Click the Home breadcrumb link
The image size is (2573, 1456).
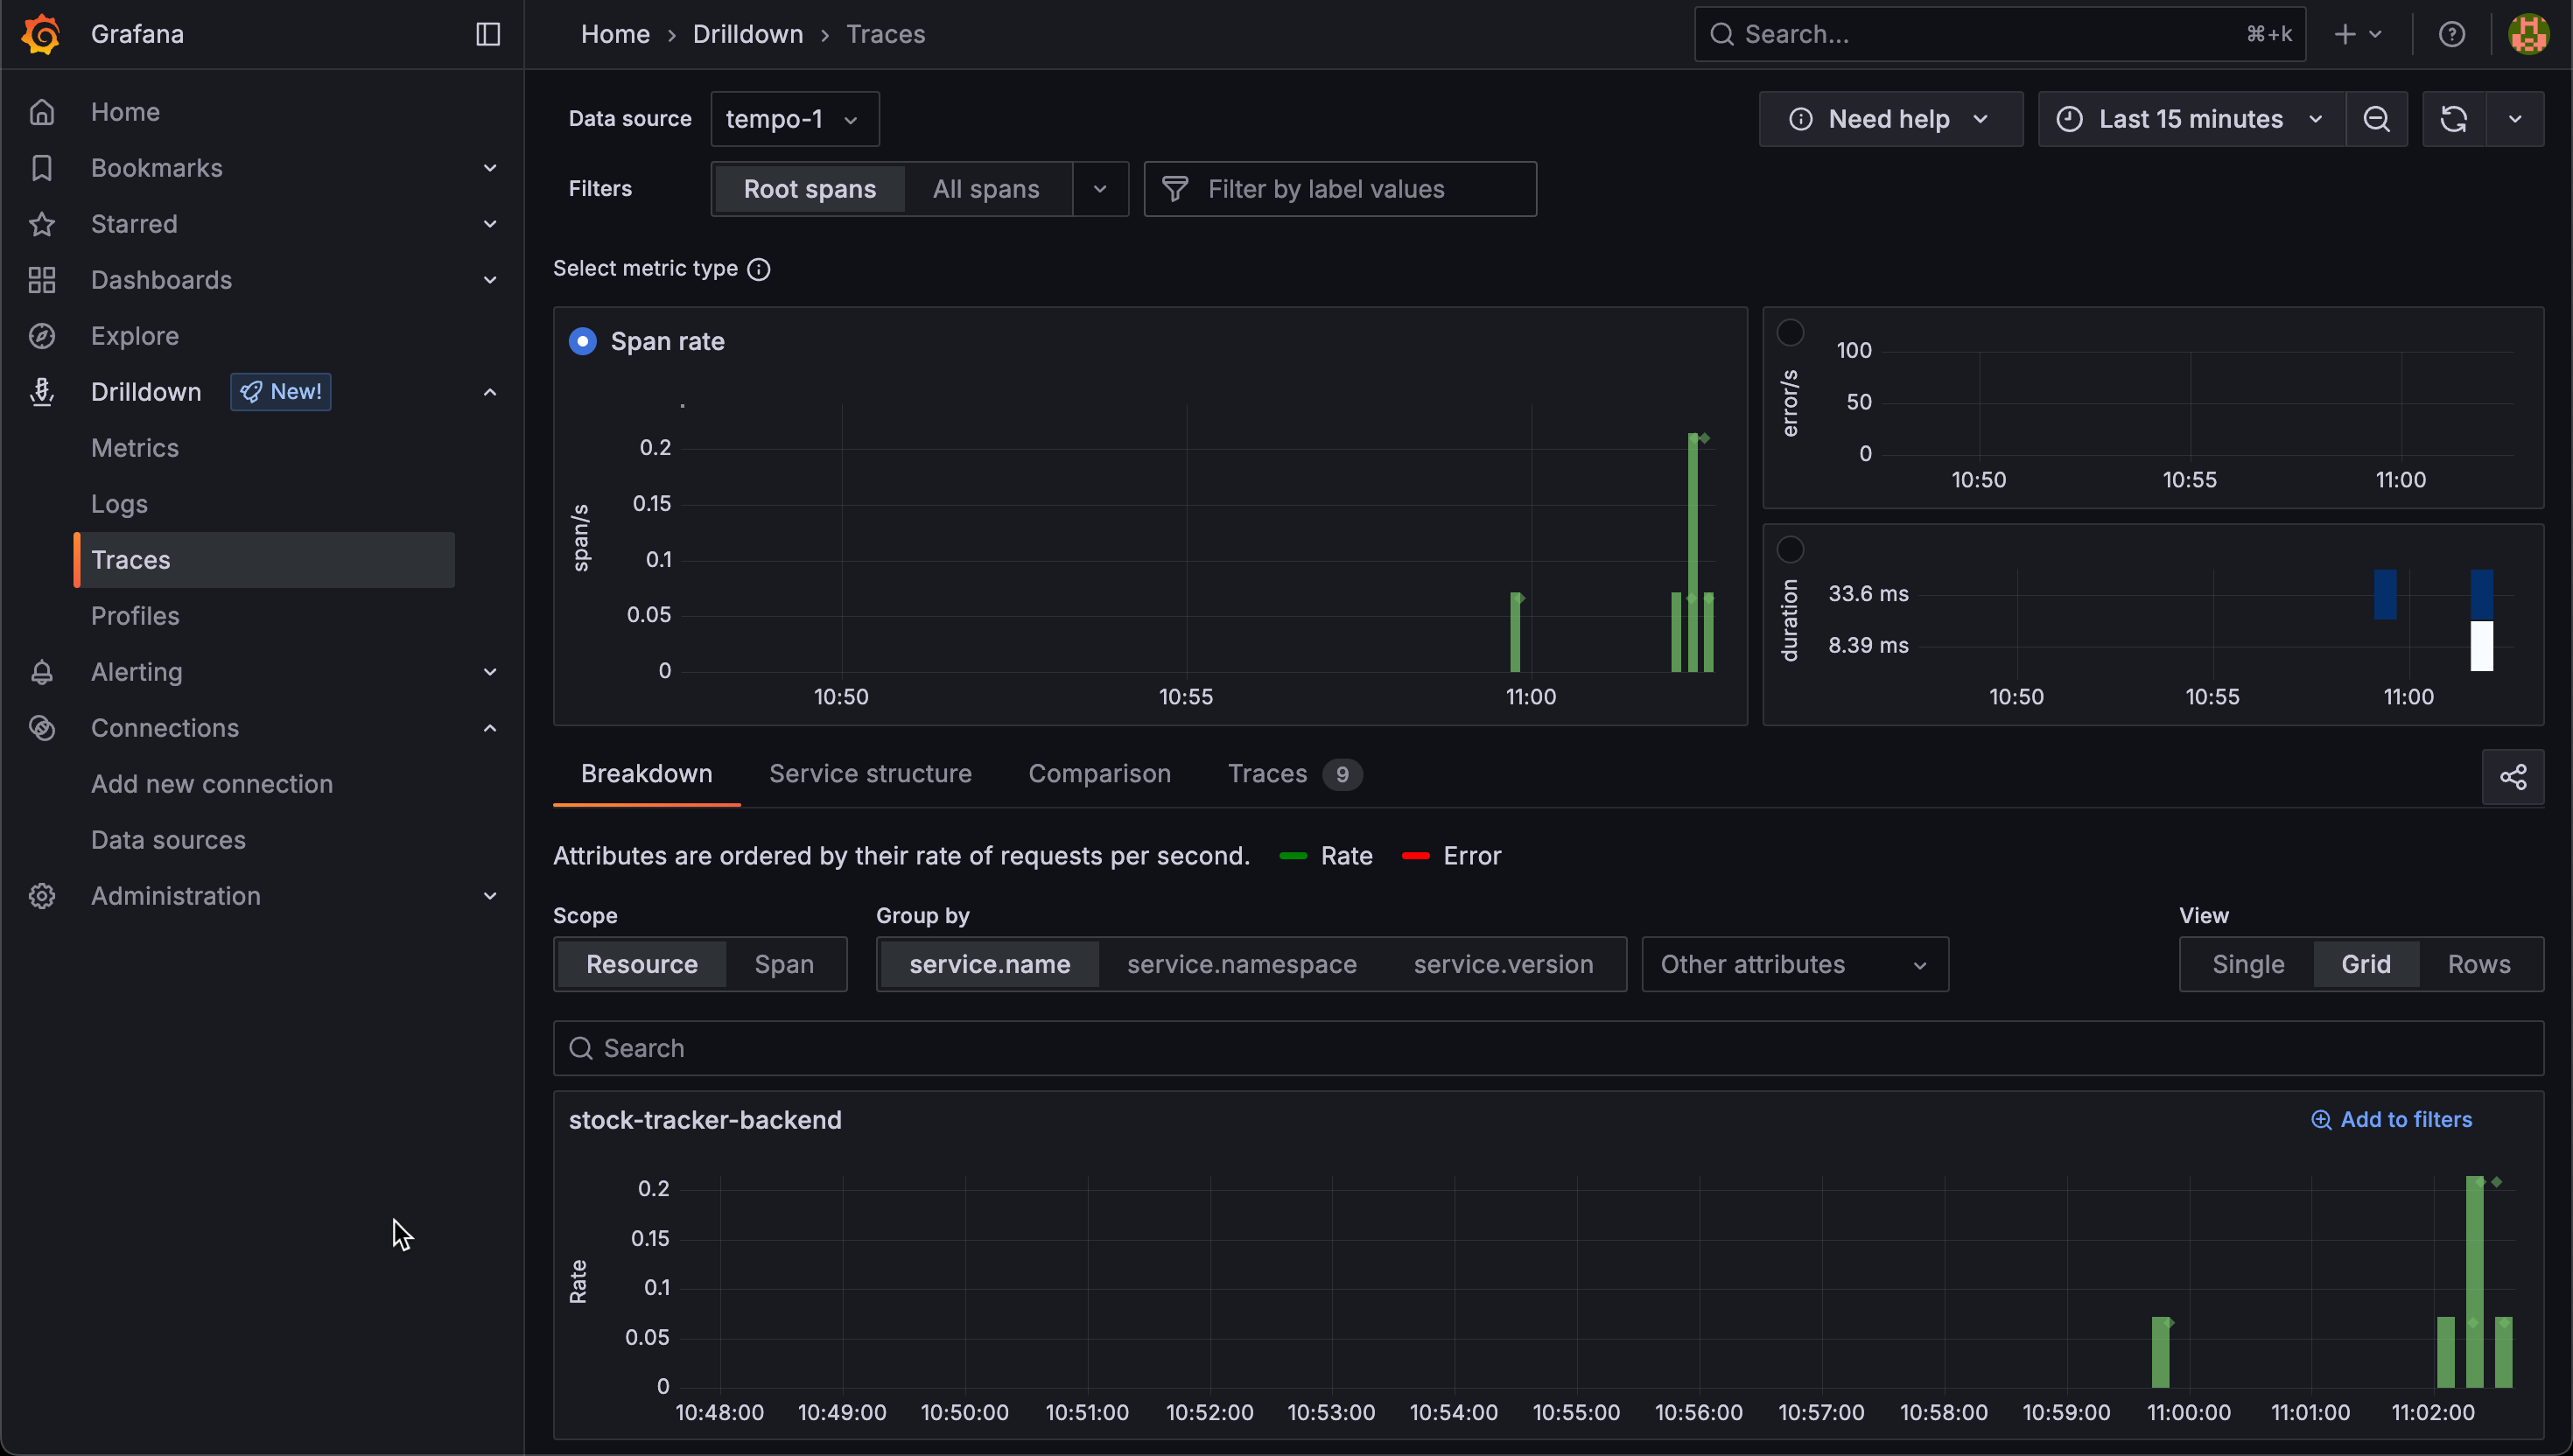click(615, 34)
